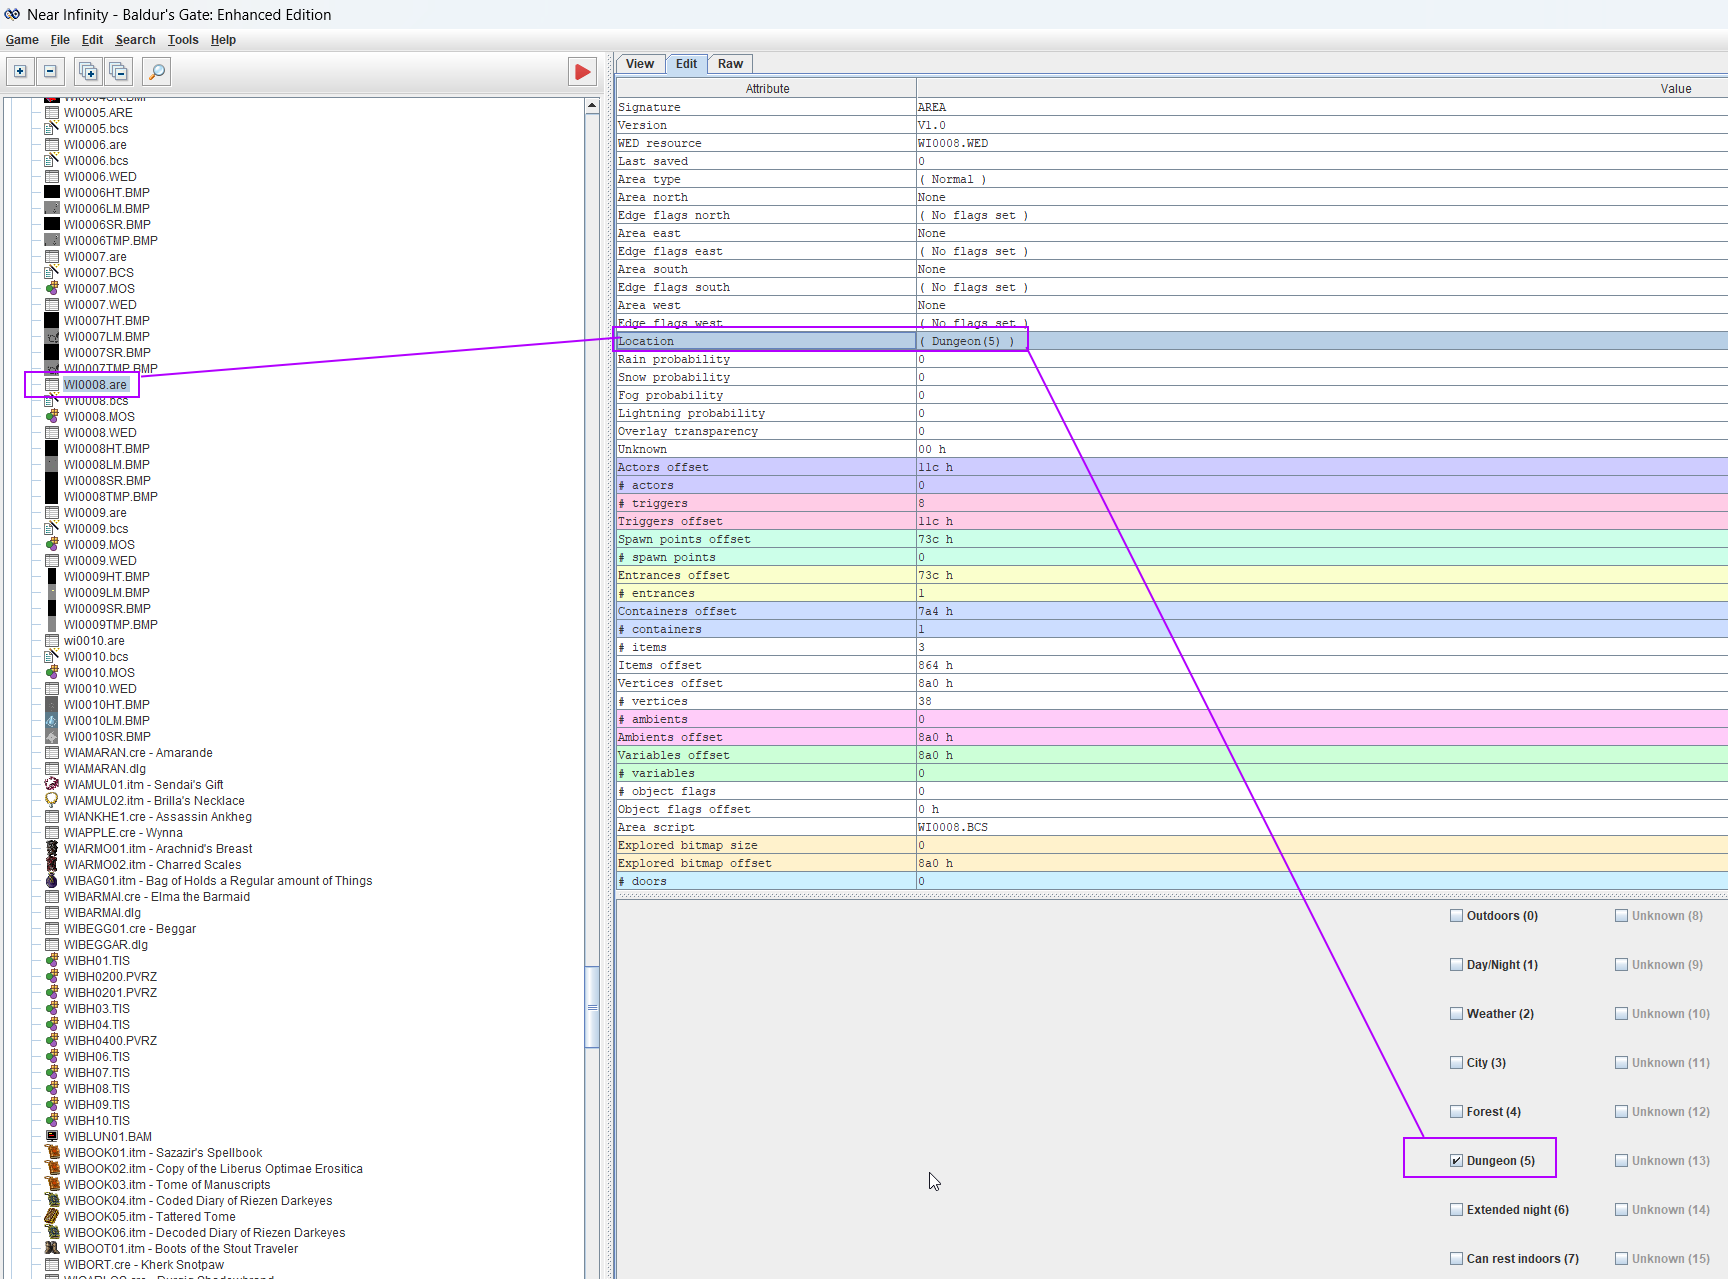Click amulet icon beside Brilla's Necklace
The height and width of the screenshot is (1279, 1728).
coord(52,800)
